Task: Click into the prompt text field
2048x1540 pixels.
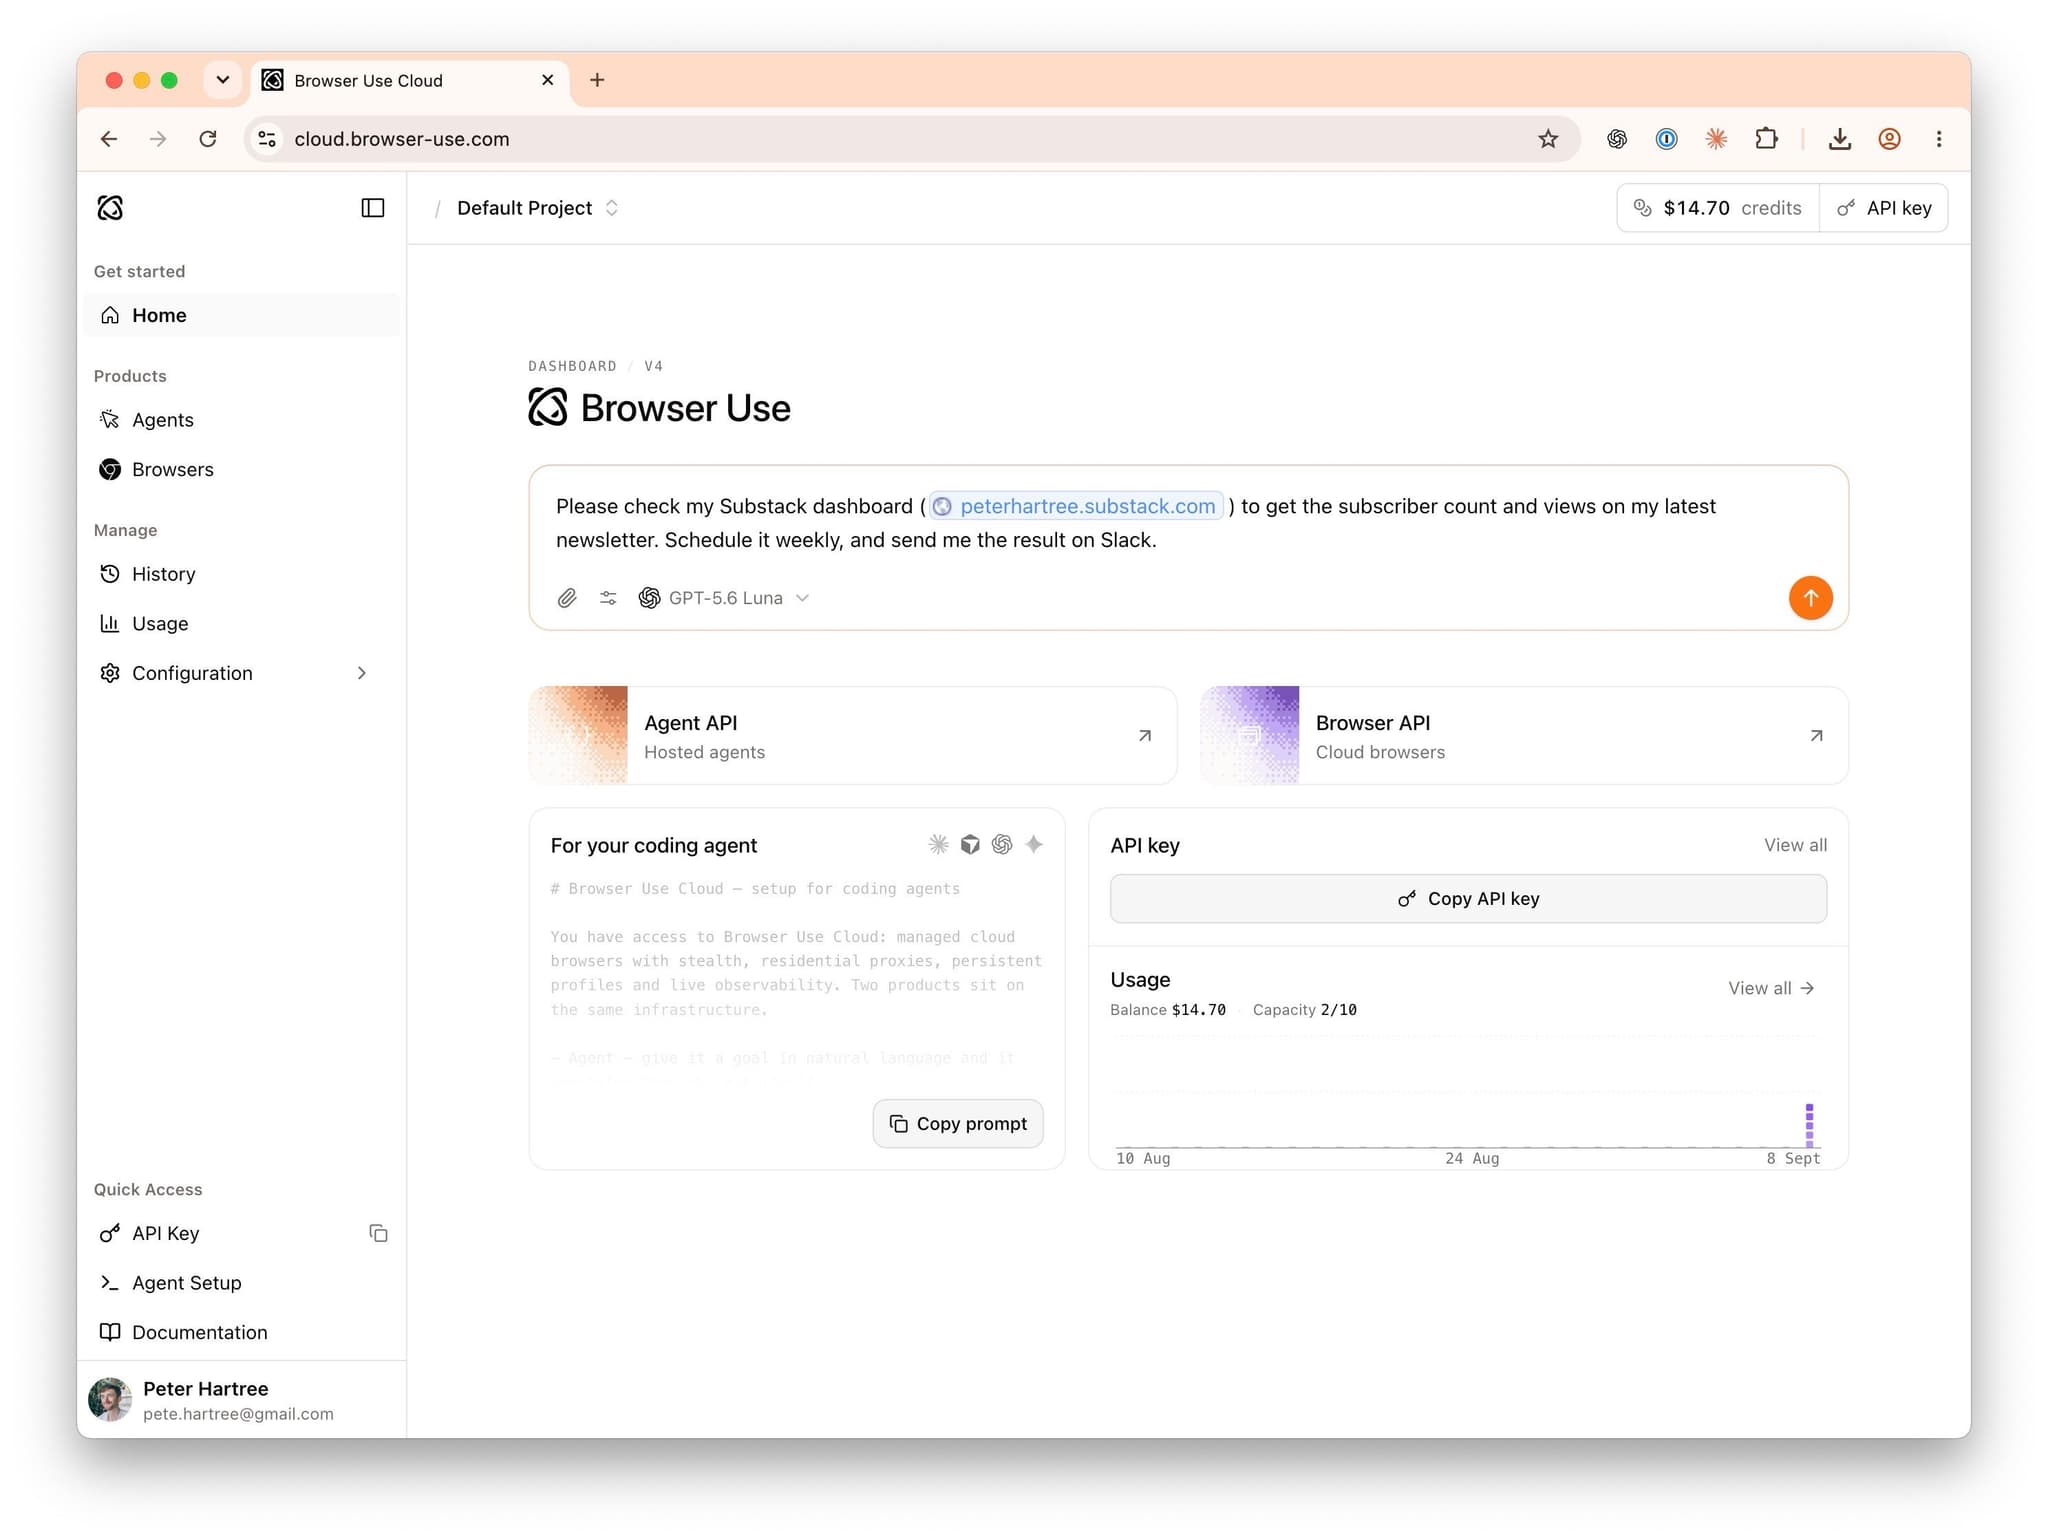Action: (x=1188, y=523)
